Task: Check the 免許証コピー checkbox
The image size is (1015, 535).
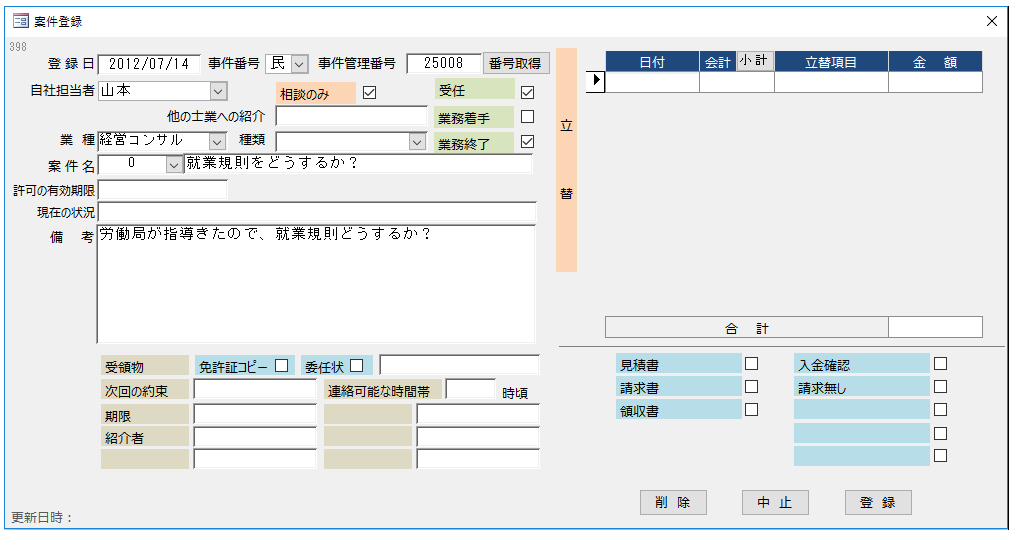Action: (x=282, y=366)
